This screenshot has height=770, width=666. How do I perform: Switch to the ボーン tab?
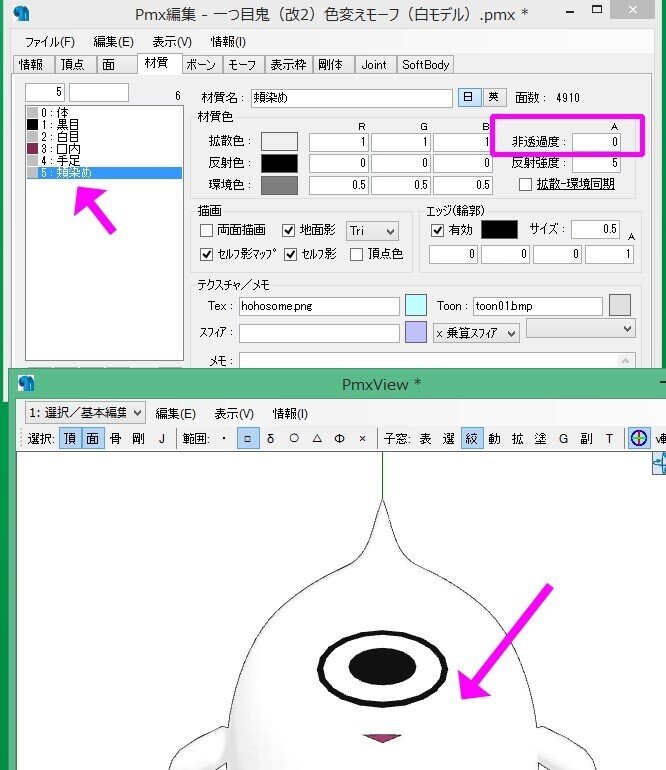coord(201,65)
